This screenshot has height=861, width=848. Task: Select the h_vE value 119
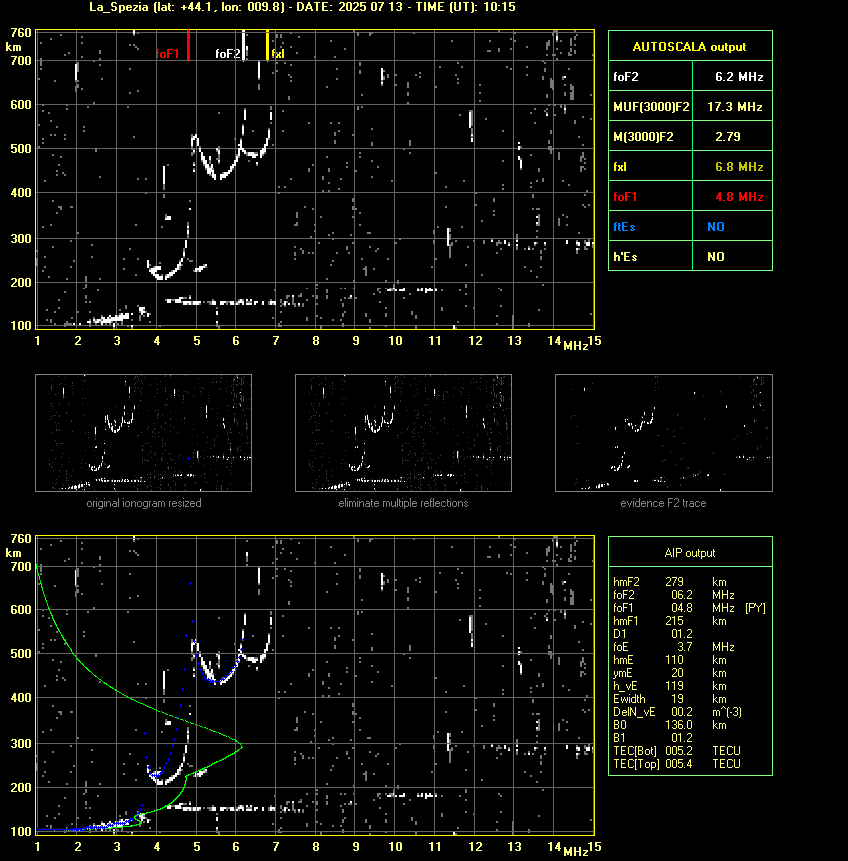[x=674, y=686]
